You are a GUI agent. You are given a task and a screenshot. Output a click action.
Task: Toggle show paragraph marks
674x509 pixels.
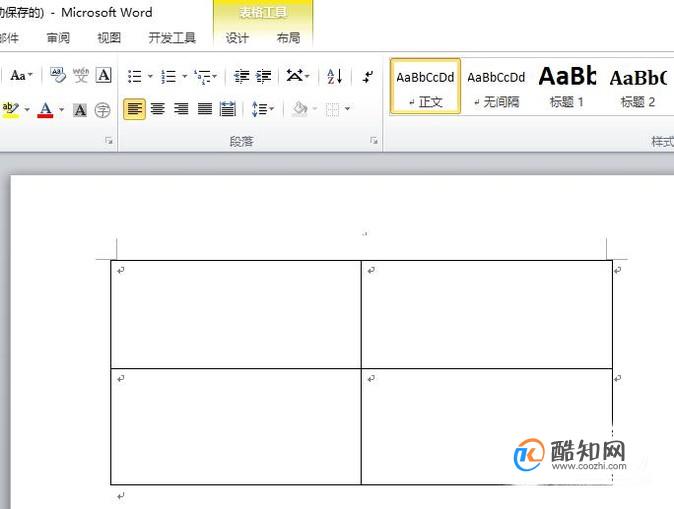coord(368,77)
